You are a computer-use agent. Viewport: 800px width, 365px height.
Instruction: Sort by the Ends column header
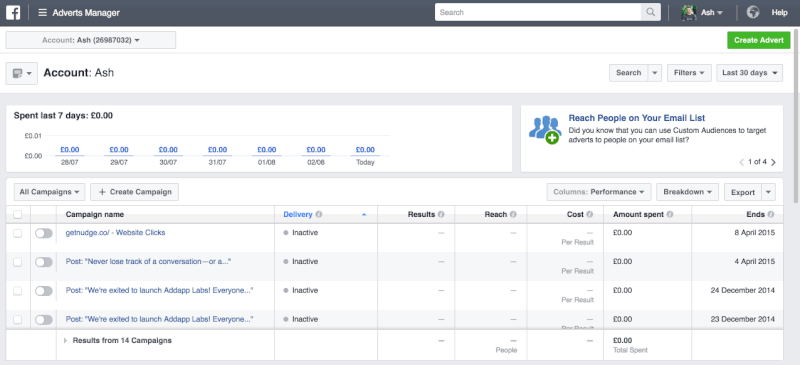[757, 215]
